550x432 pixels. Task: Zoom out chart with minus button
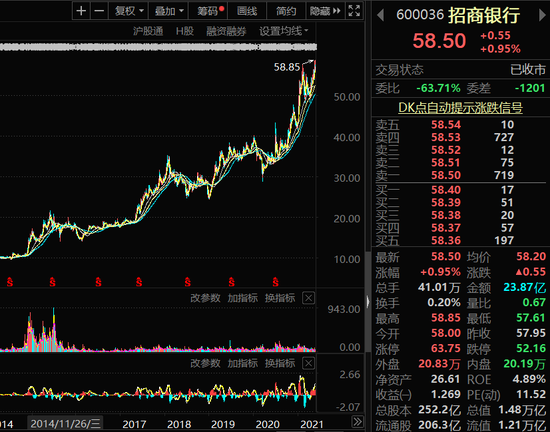(99, 11)
